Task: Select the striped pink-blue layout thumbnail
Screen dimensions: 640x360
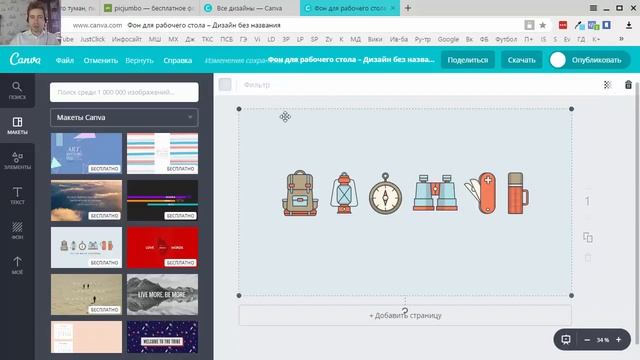Action: (x=162, y=153)
